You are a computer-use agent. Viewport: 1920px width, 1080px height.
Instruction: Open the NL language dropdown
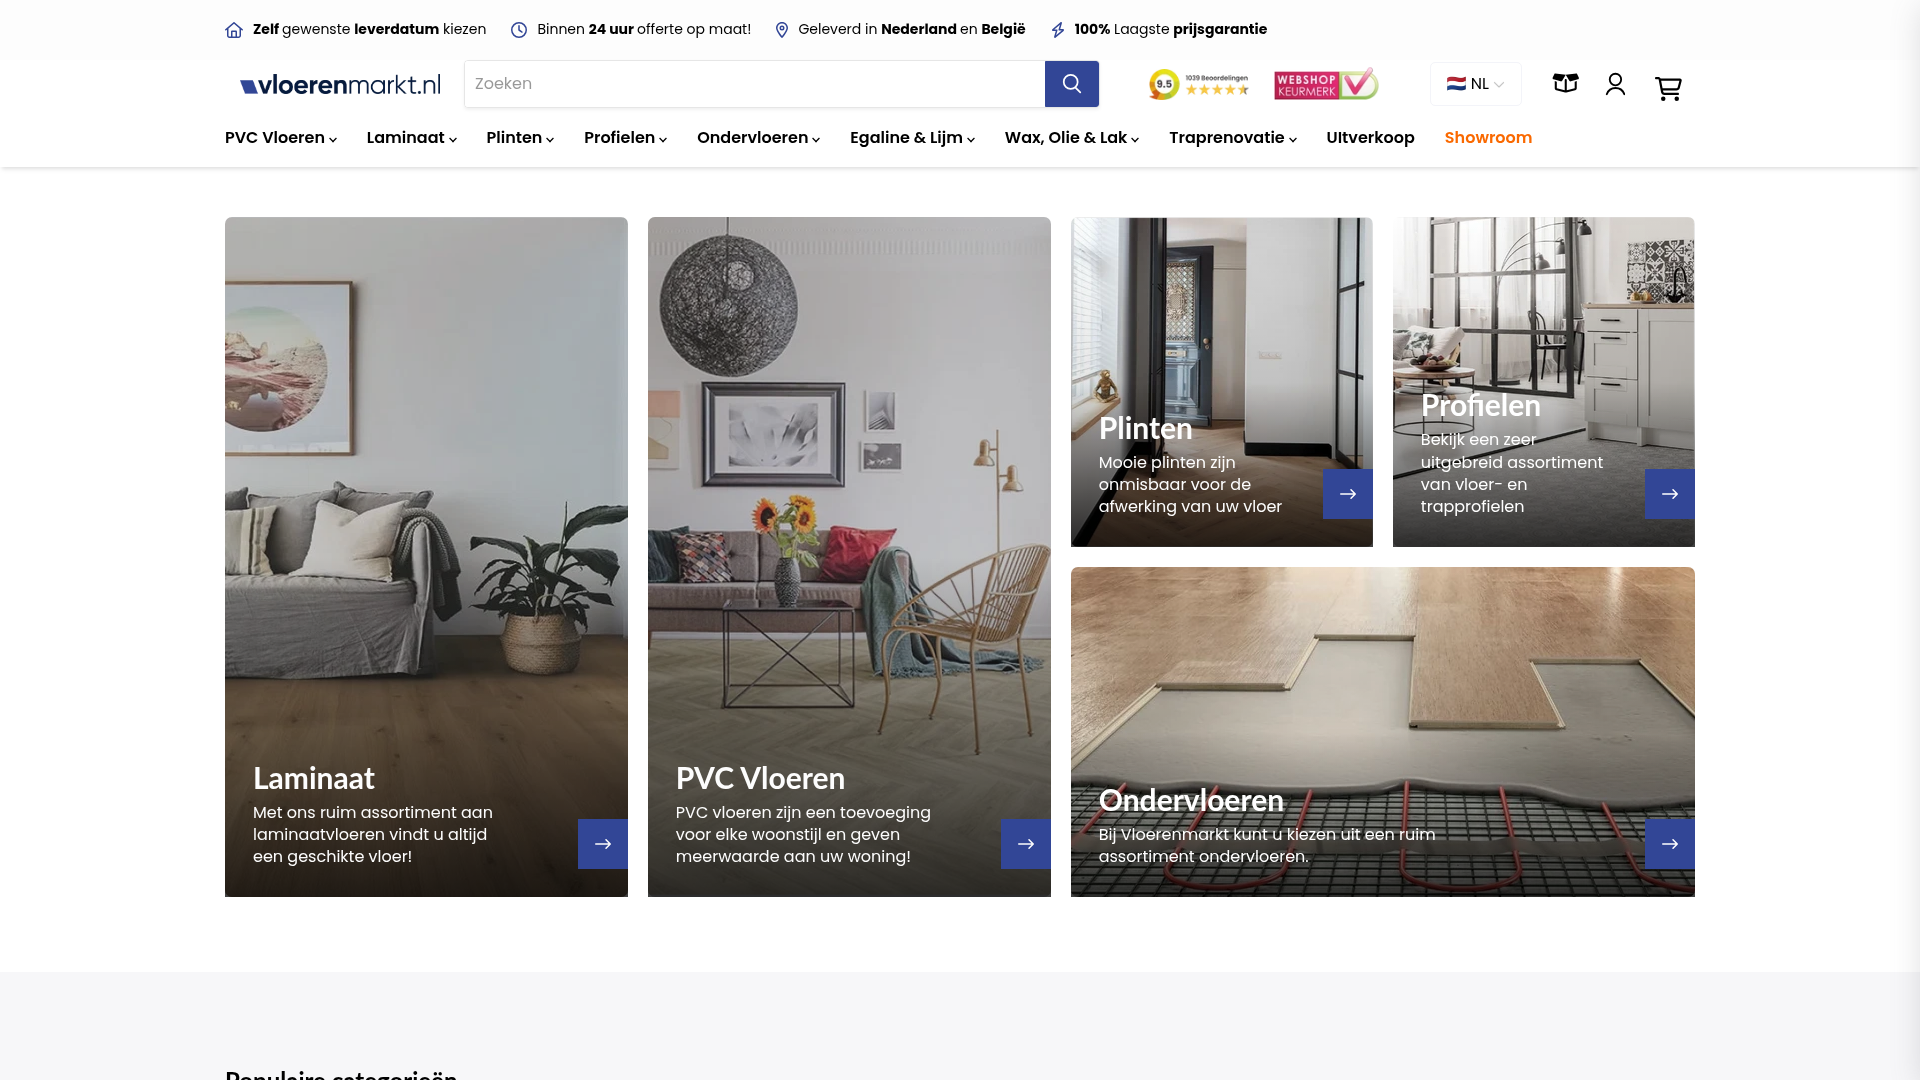pos(1476,84)
